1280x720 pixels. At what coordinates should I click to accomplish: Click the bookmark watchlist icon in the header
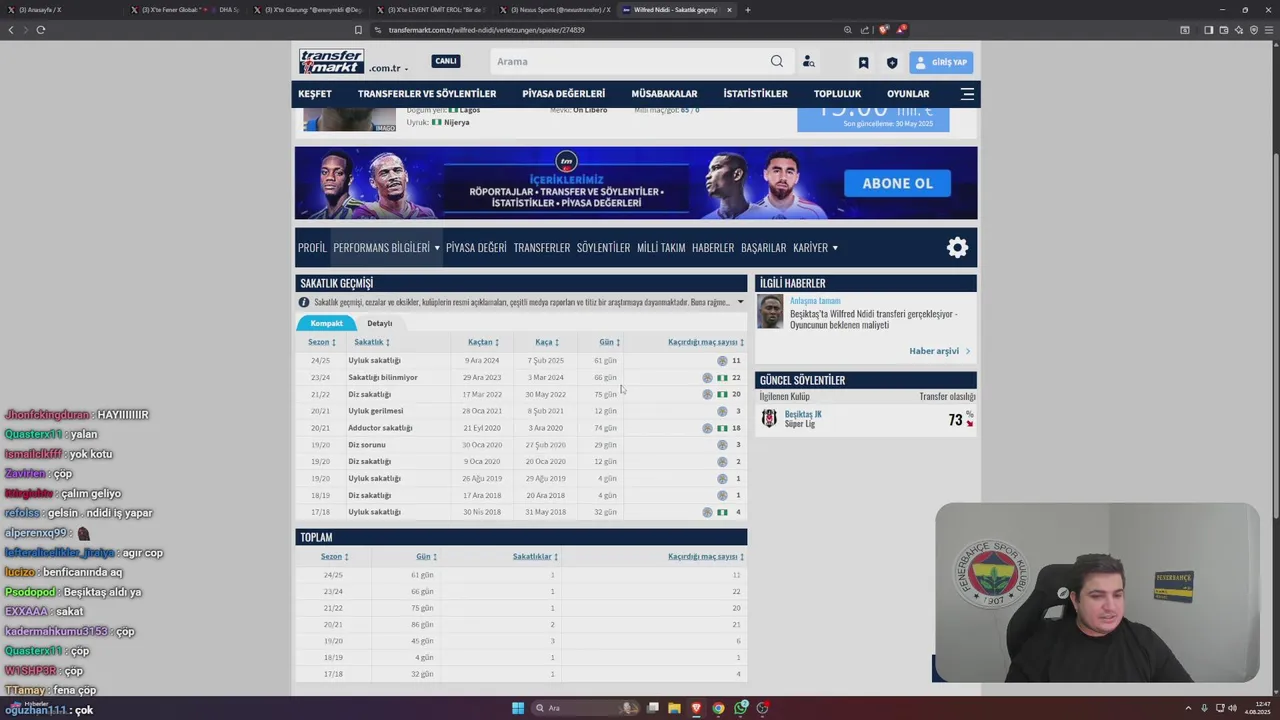863,63
